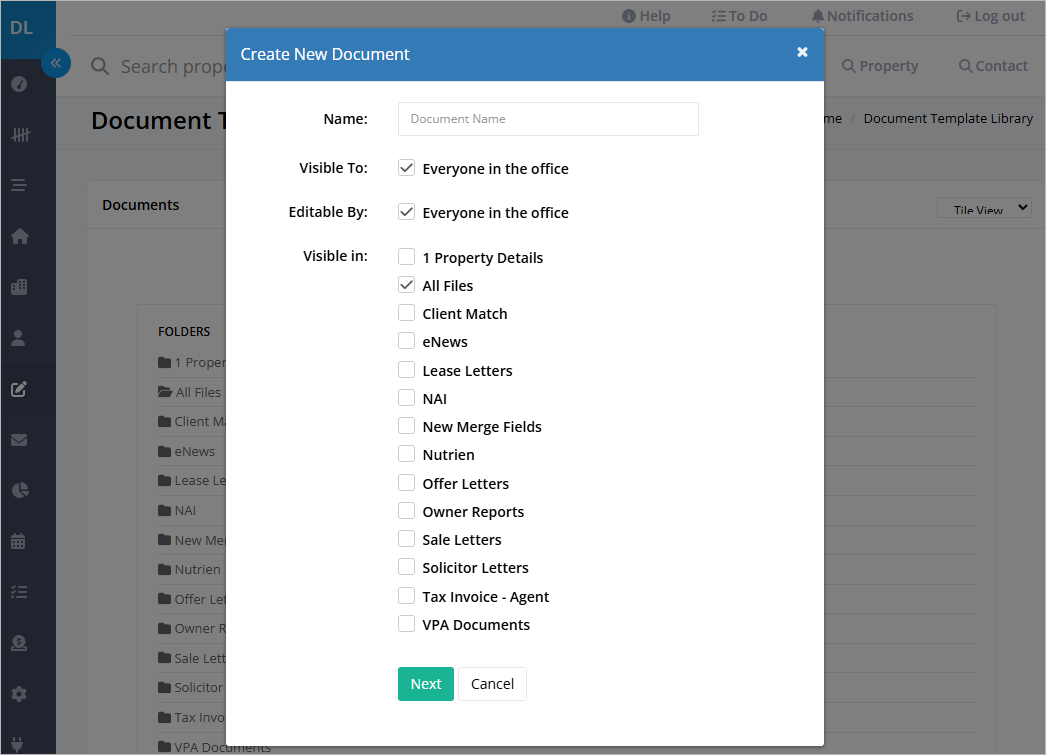Collapse sidebar with double-chevron button
The image size is (1046, 755).
[x=56, y=63]
